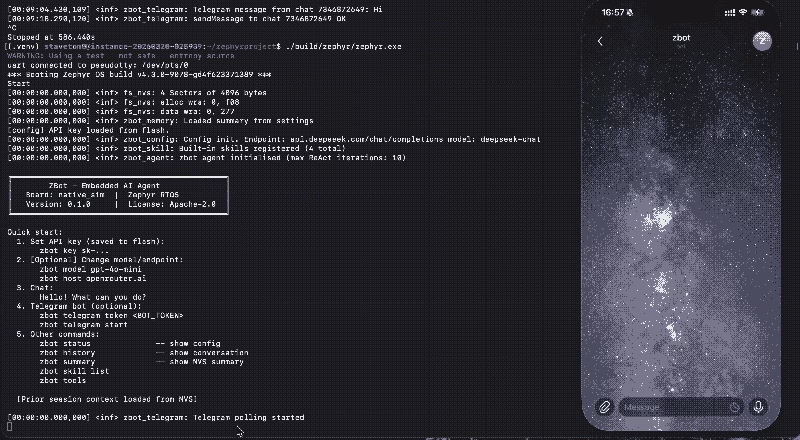This screenshot has width=800, height=440.
Task: Click "zbot telegram token <BOT_TOKEN>" line
Action: tap(111, 315)
